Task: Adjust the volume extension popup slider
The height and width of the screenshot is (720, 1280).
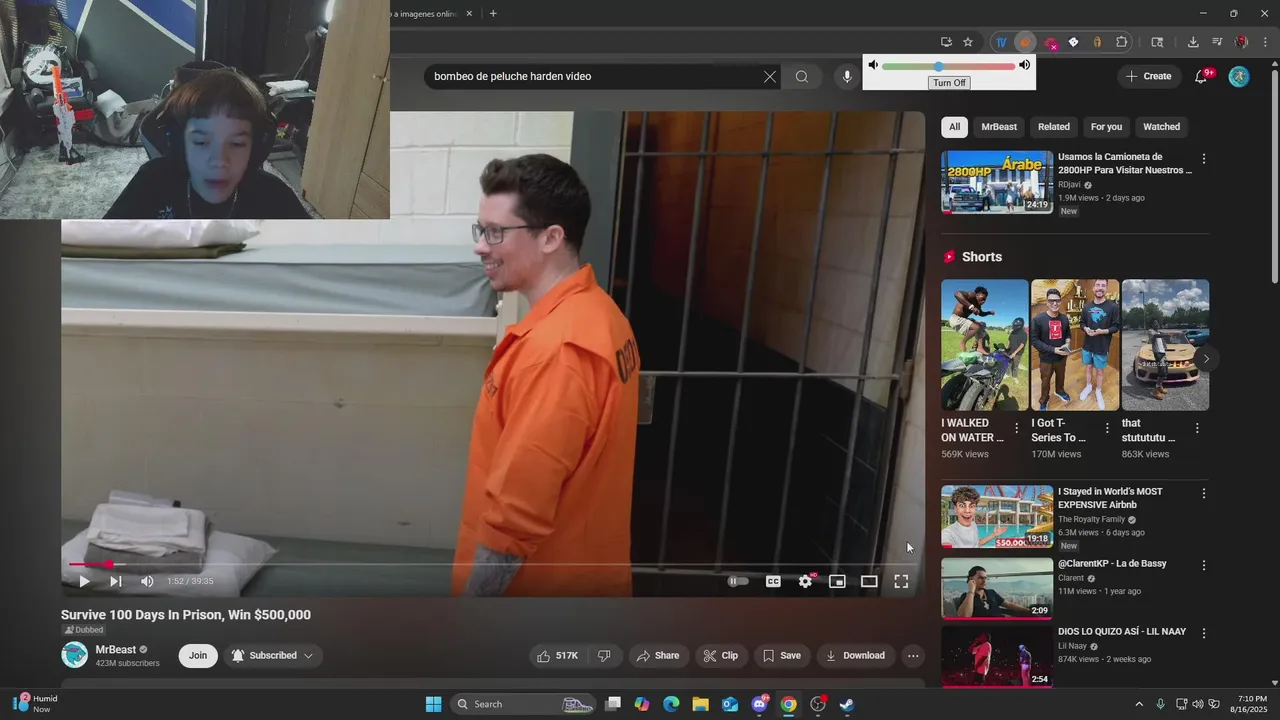Action: [948, 66]
